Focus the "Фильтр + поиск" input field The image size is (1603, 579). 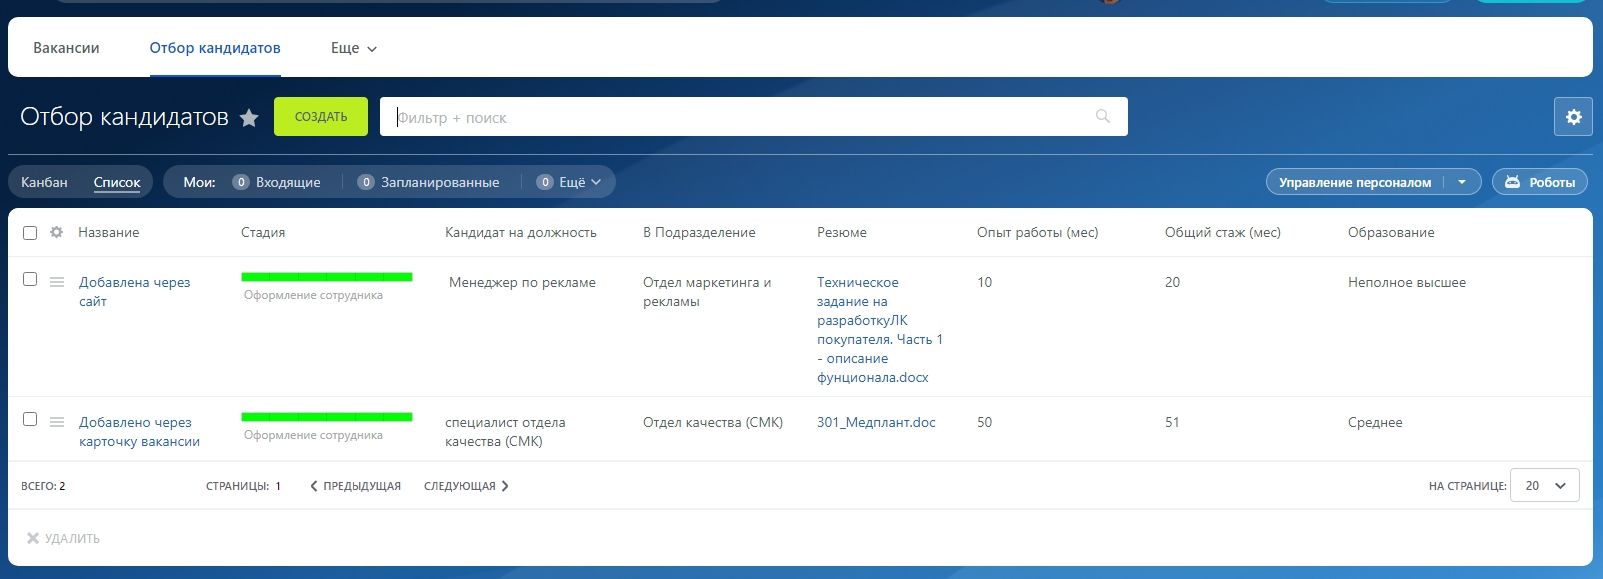pyautogui.click(x=740, y=117)
